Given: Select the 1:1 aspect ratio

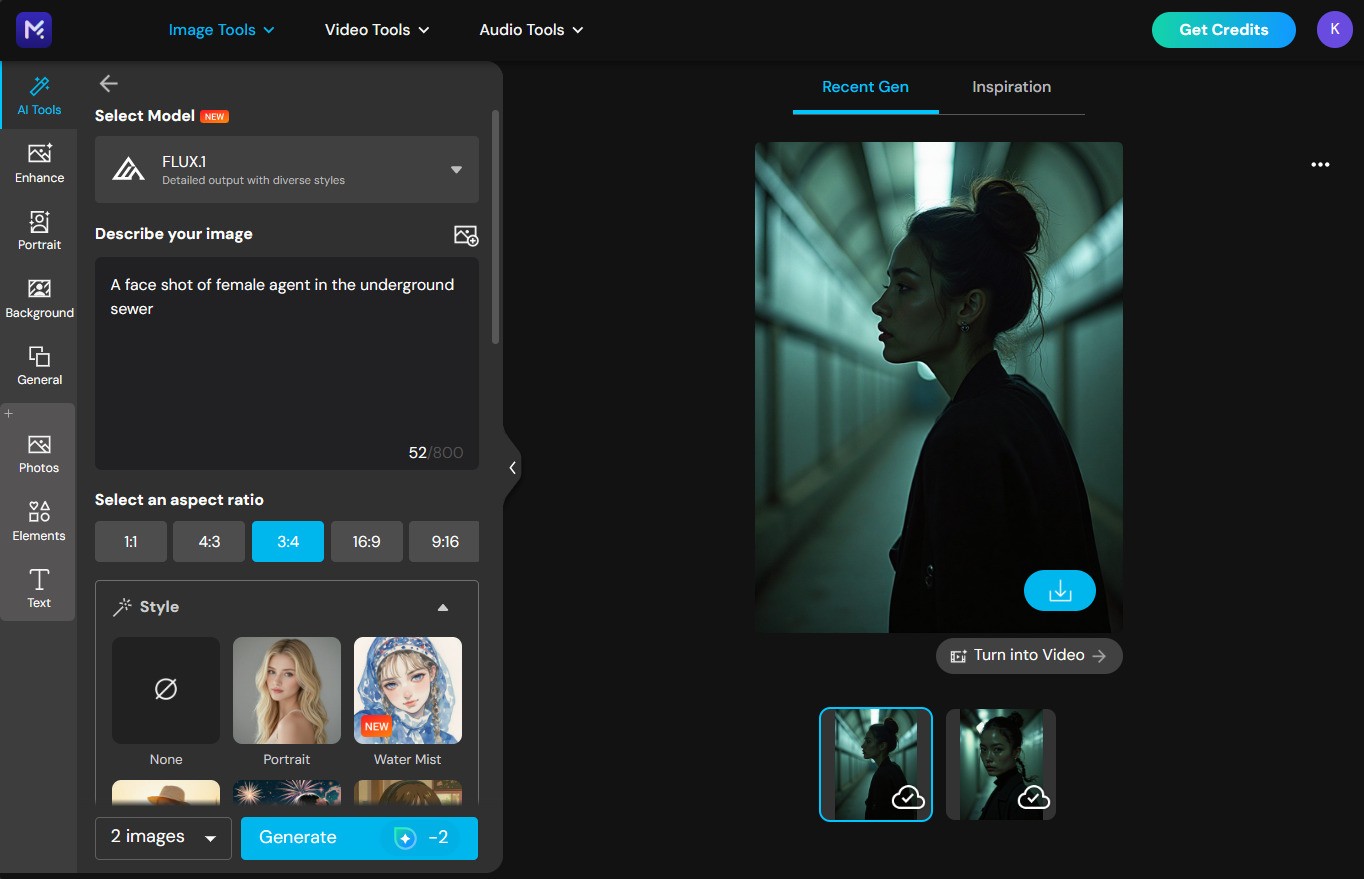Looking at the screenshot, I should (x=131, y=542).
